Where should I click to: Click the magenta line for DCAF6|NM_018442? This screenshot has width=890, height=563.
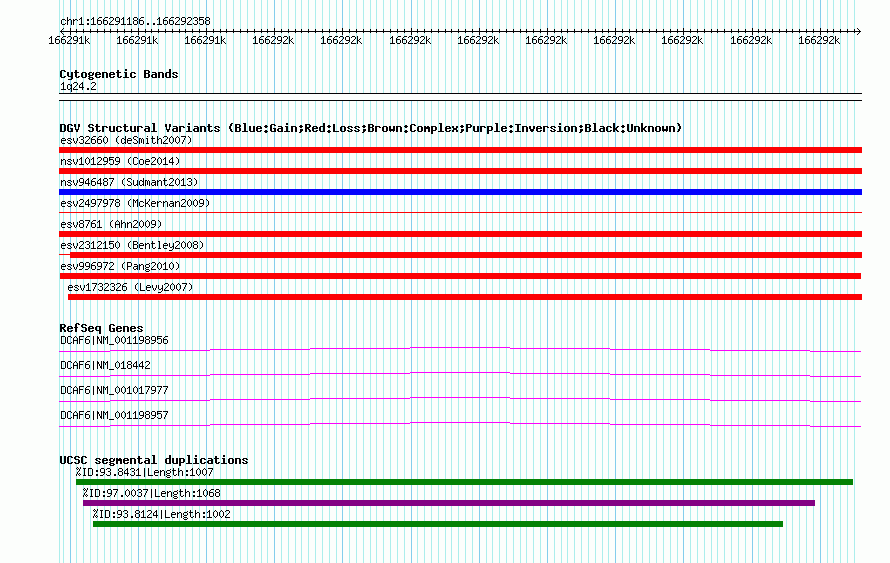(460, 375)
